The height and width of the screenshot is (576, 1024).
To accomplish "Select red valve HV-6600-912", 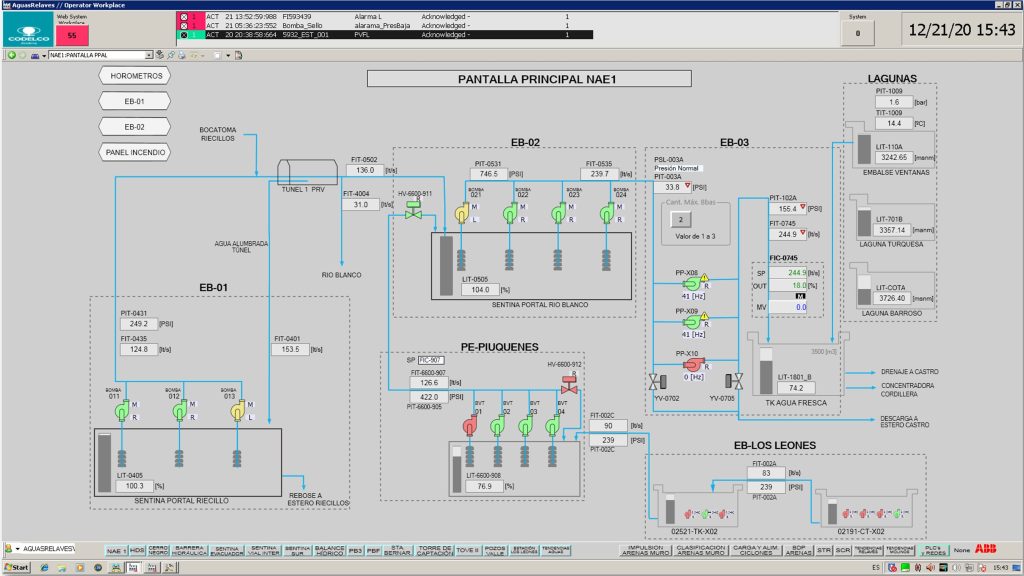I will coord(569,384).
